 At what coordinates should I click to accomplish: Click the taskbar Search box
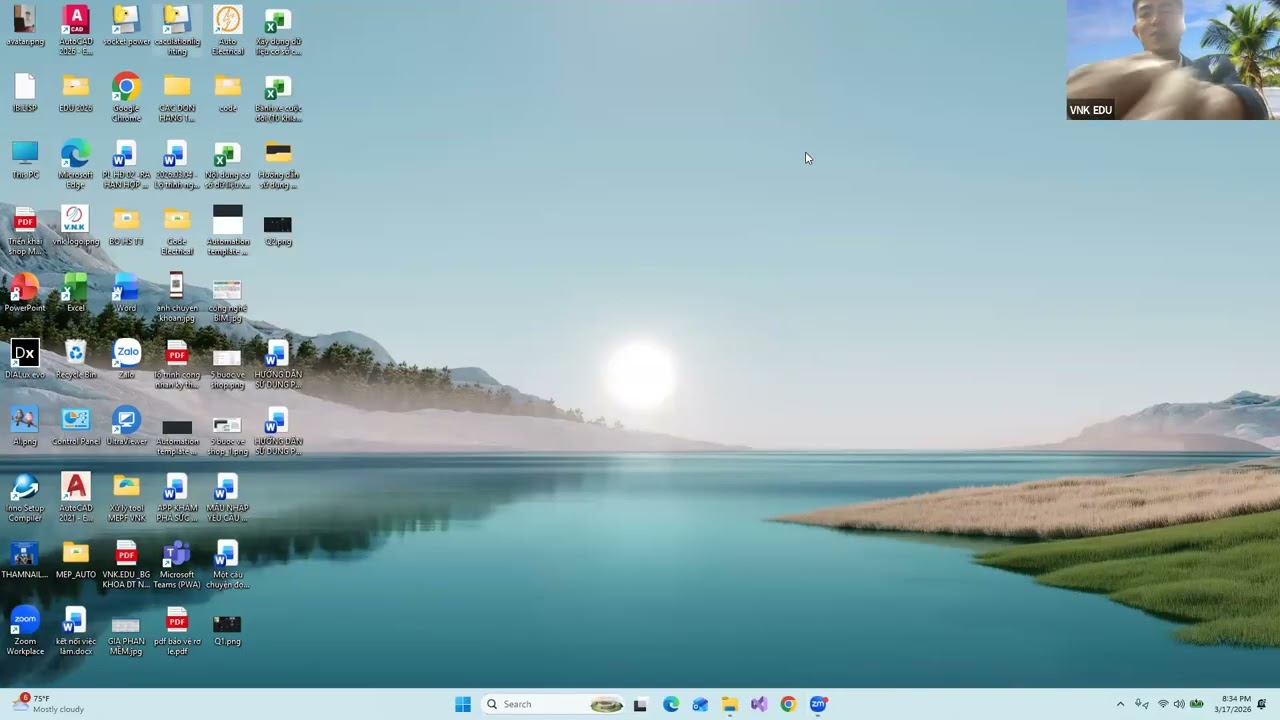[x=554, y=704]
